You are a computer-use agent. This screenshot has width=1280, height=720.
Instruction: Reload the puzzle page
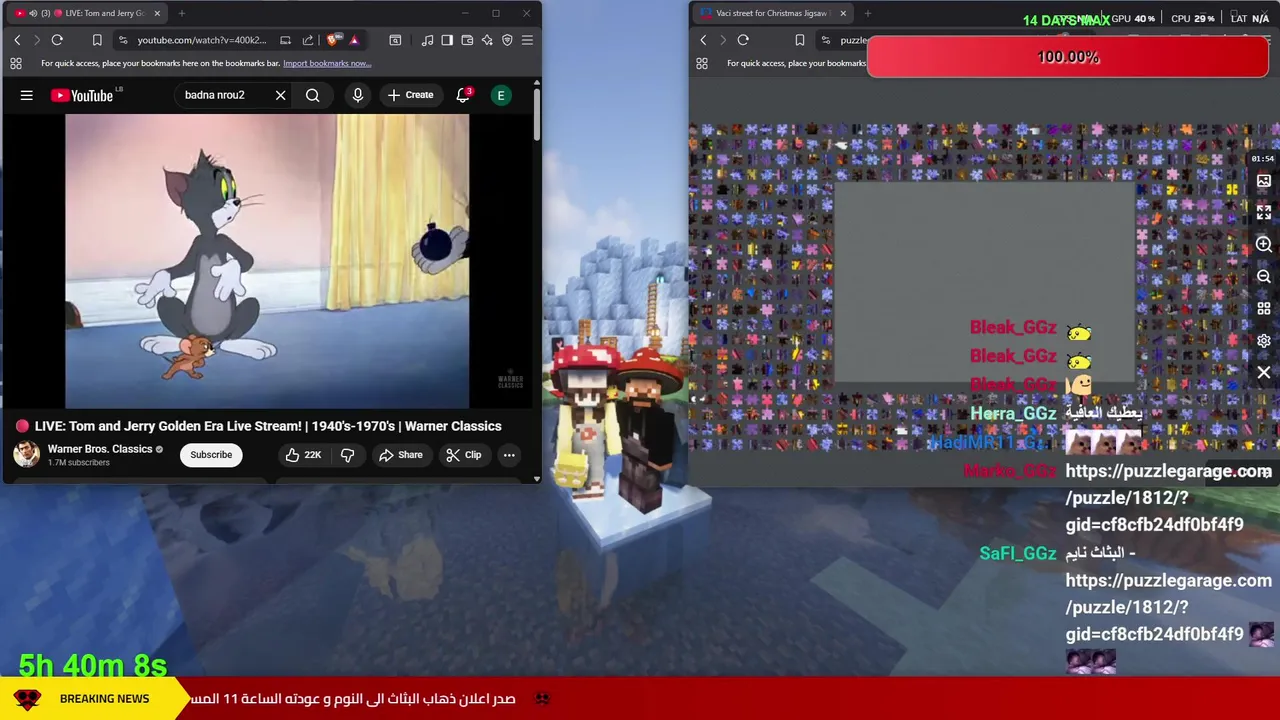click(x=743, y=40)
